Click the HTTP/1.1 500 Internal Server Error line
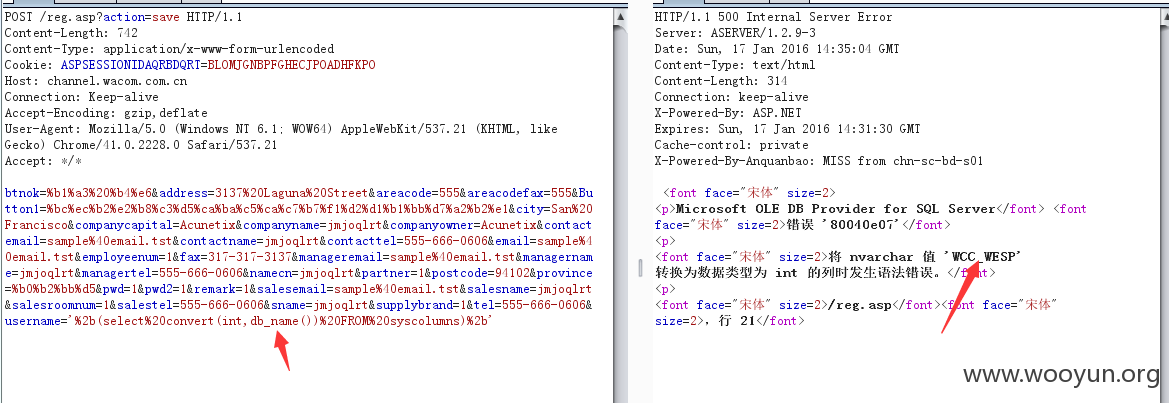The width and height of the screenshot is (1169, 403). [773, 17]
